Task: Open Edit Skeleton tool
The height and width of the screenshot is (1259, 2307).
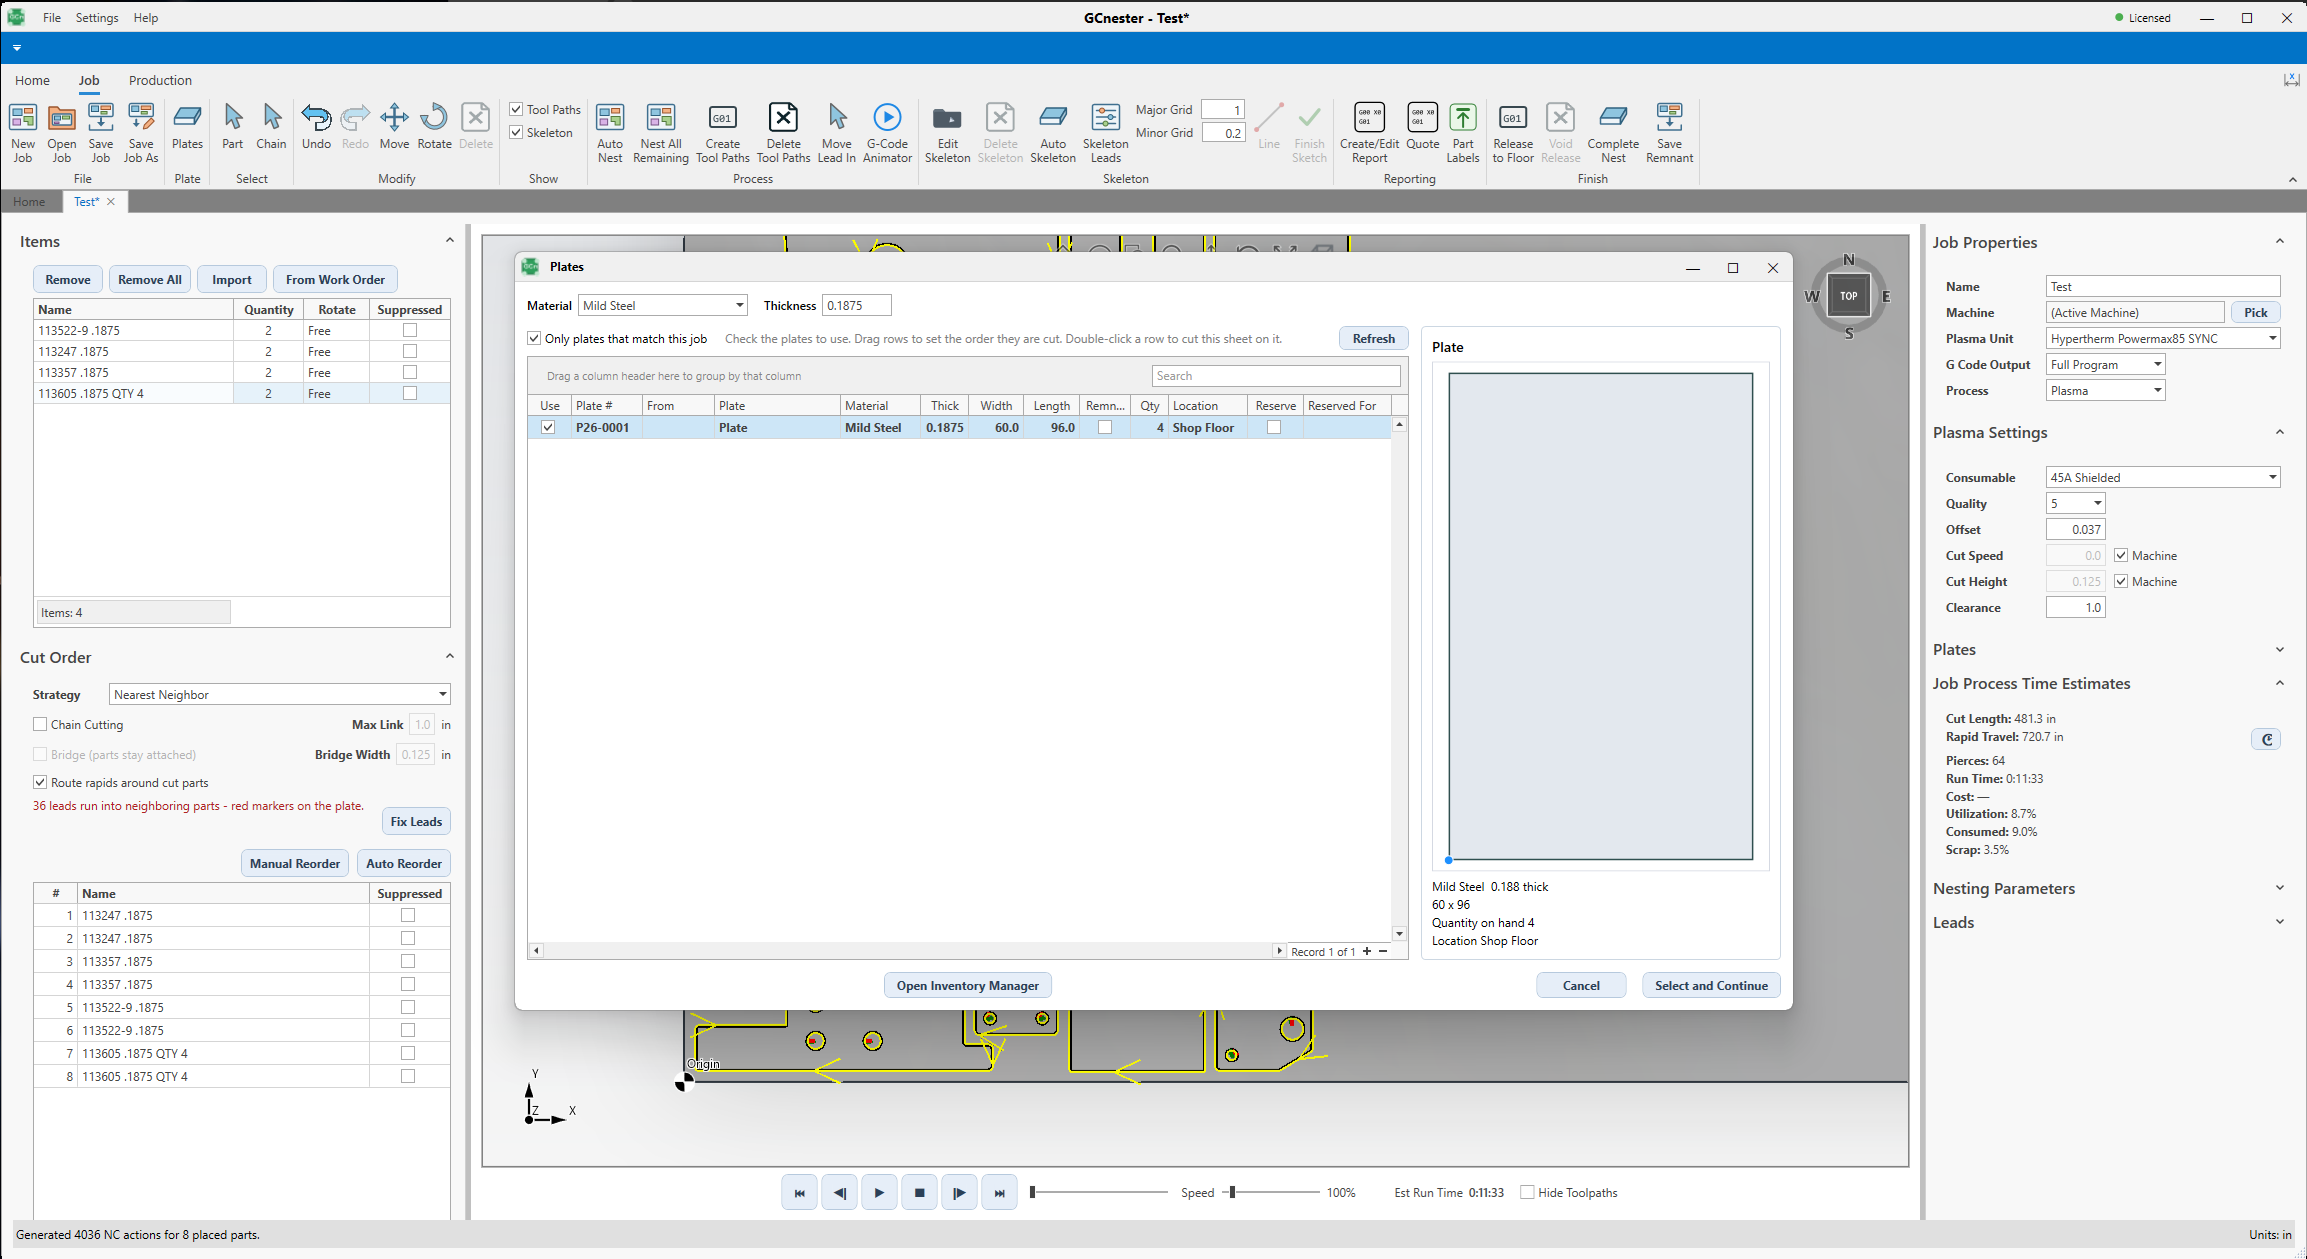Action: 947,132
